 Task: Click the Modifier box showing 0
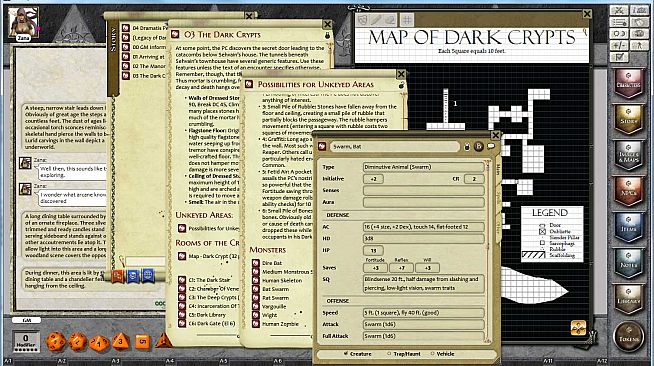26,341
